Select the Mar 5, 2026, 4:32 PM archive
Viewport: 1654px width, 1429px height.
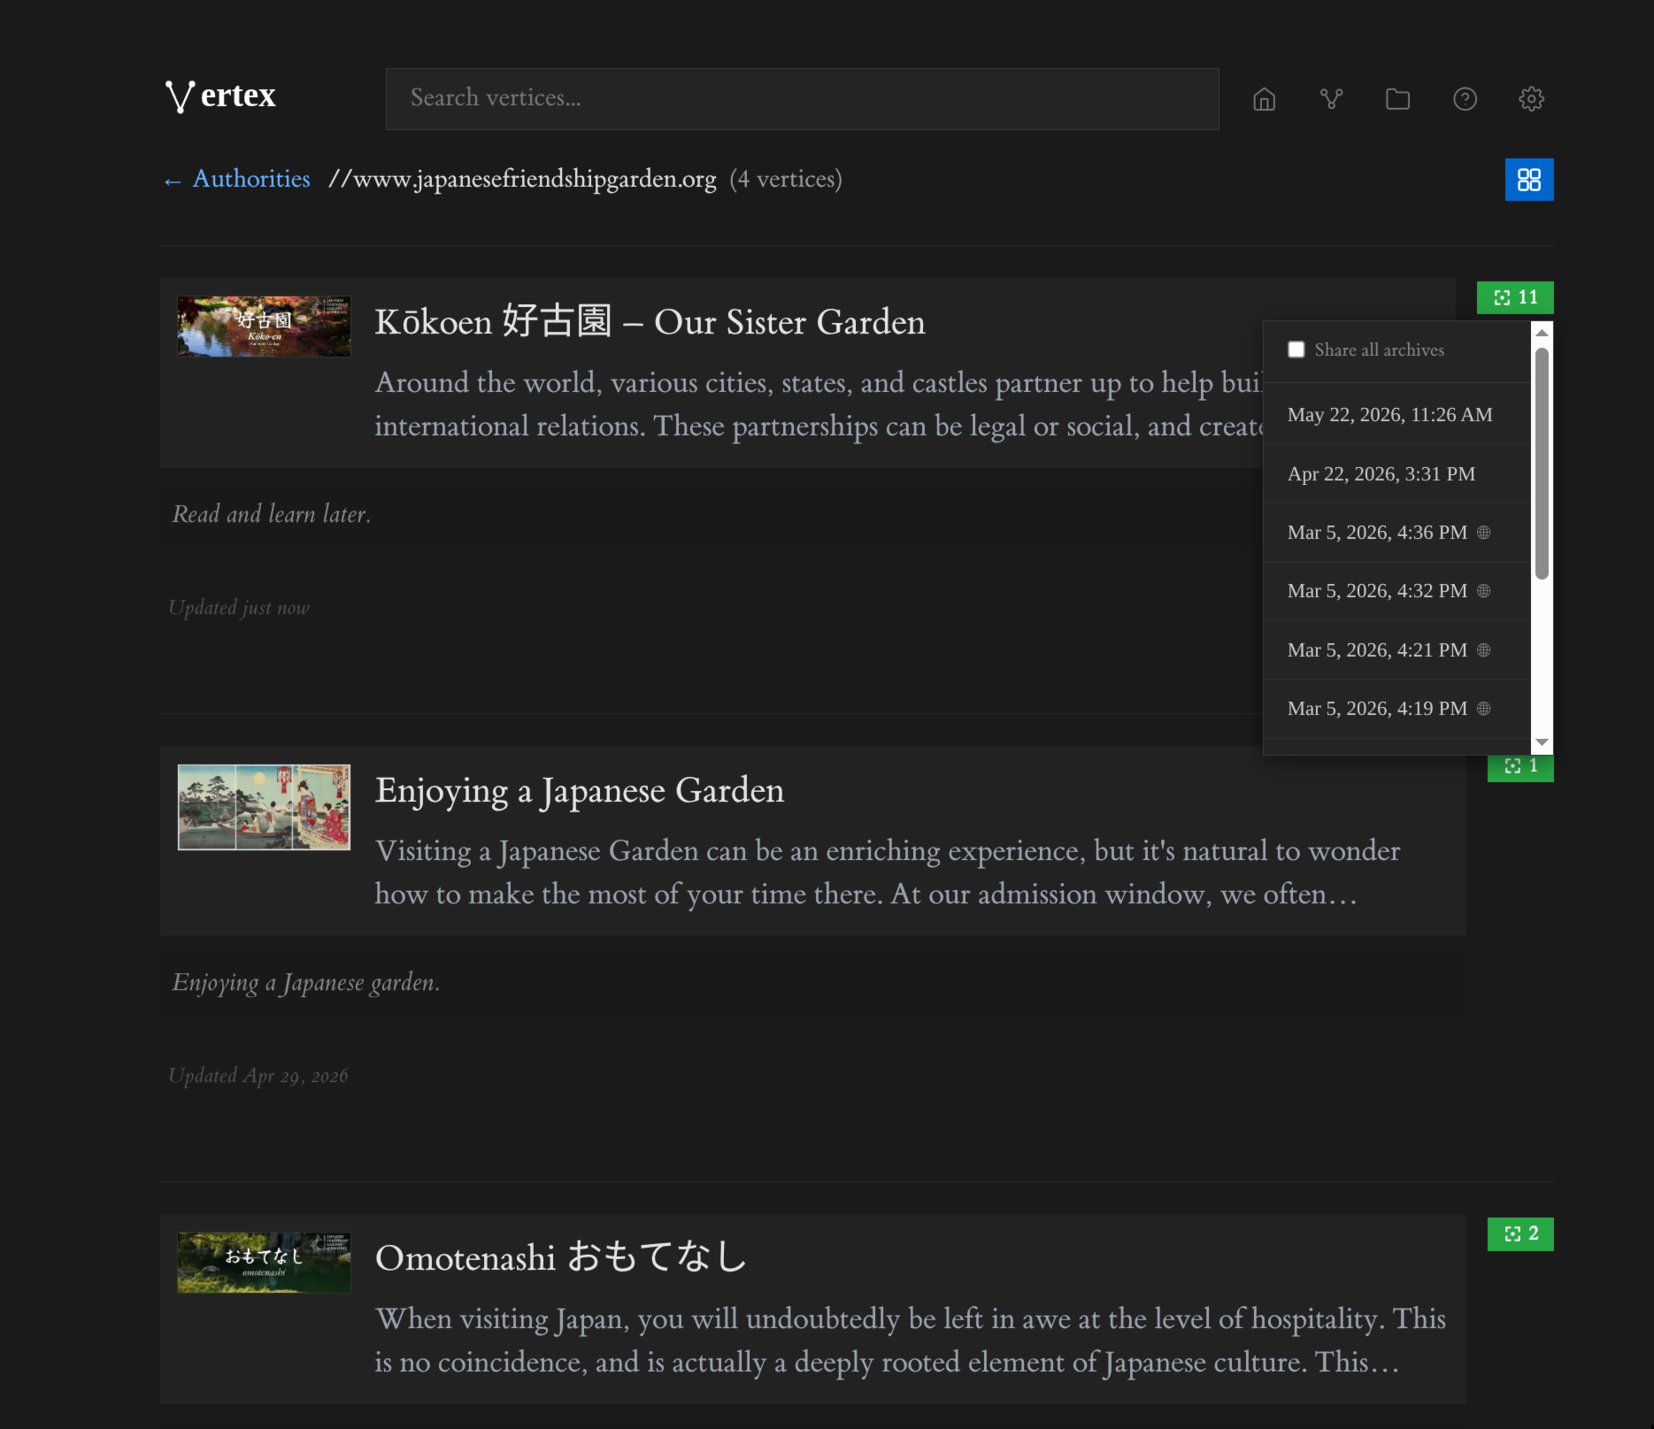pyautogui.click(x=1397, y=591)
